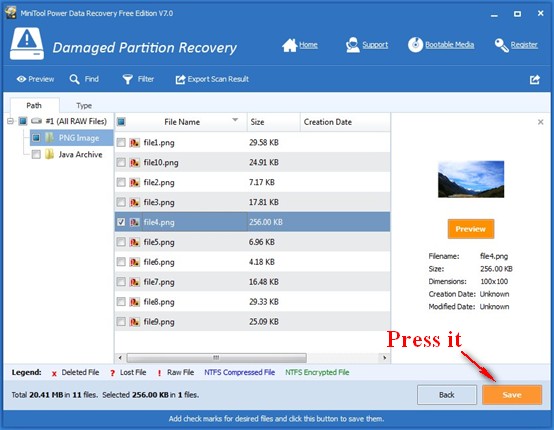Check the file1.png checkbox
554x430 pixels.
[x=121, y=142]
